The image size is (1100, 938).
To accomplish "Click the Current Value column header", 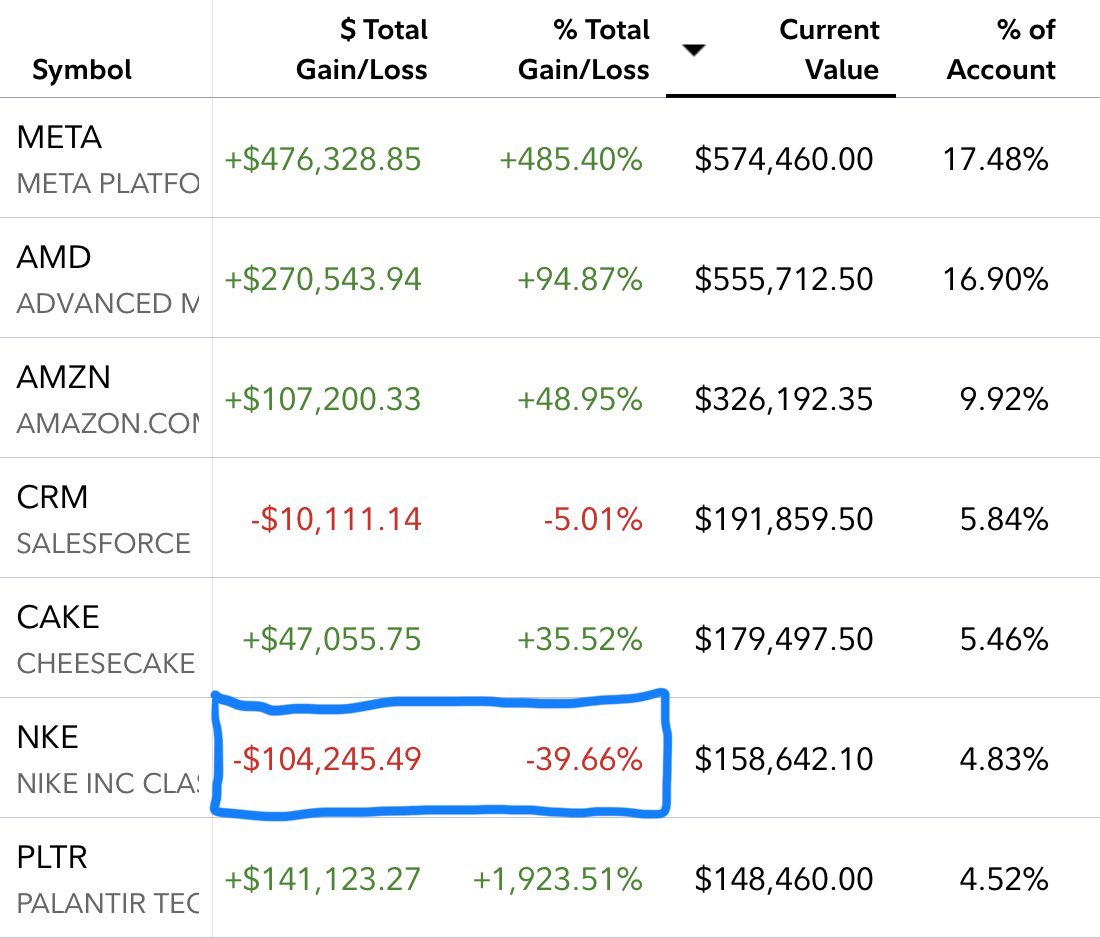I will pos(830,49).
